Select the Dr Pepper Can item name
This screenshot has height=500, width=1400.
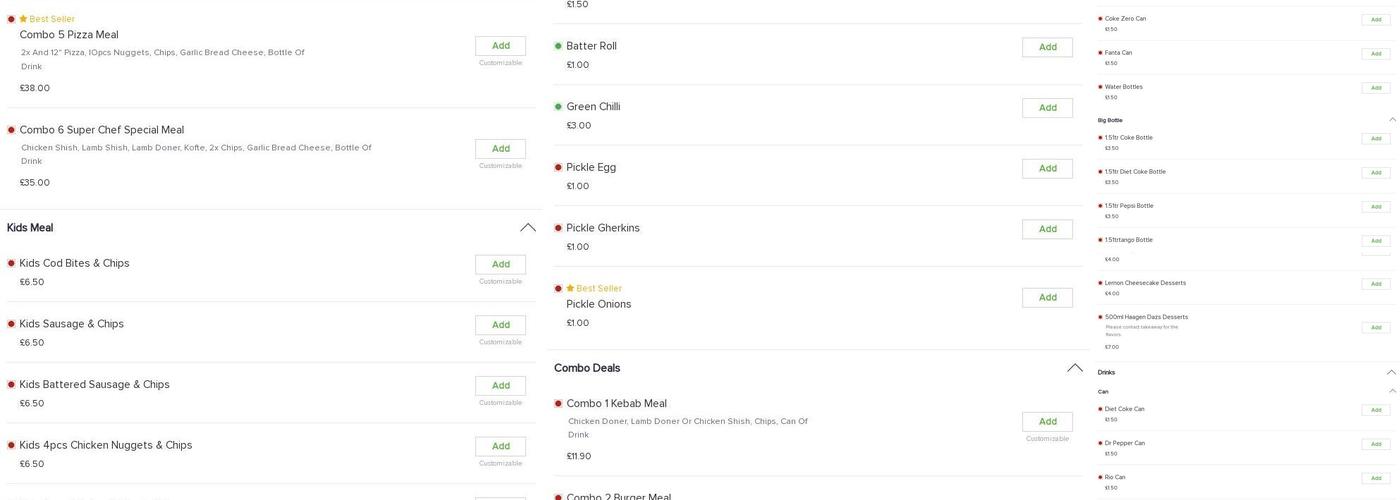(x=1124, y=443)
